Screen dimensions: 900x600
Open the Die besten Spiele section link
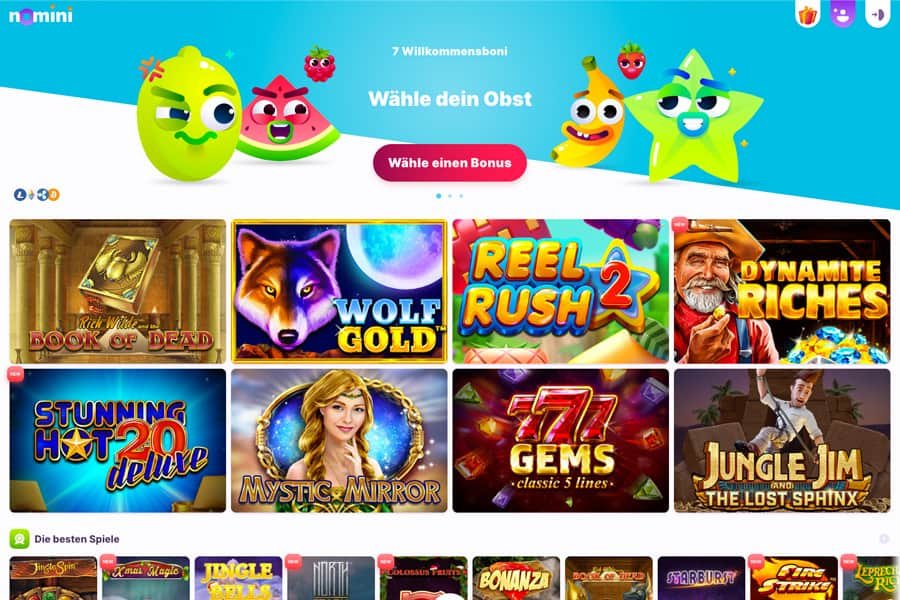click(x=77, y=539)
